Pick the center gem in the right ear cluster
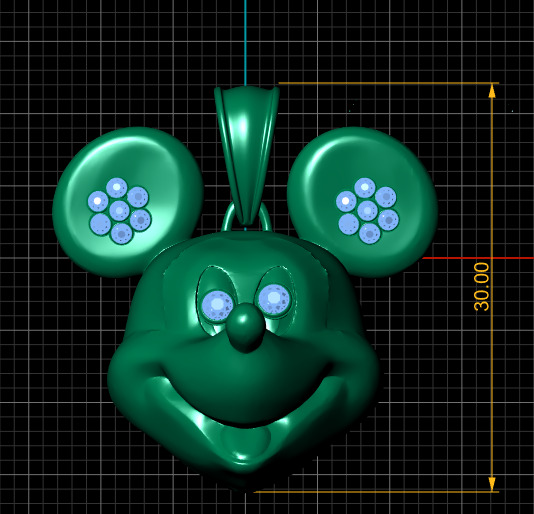This screenshot has height=514, width=534. tap(368, 211)
